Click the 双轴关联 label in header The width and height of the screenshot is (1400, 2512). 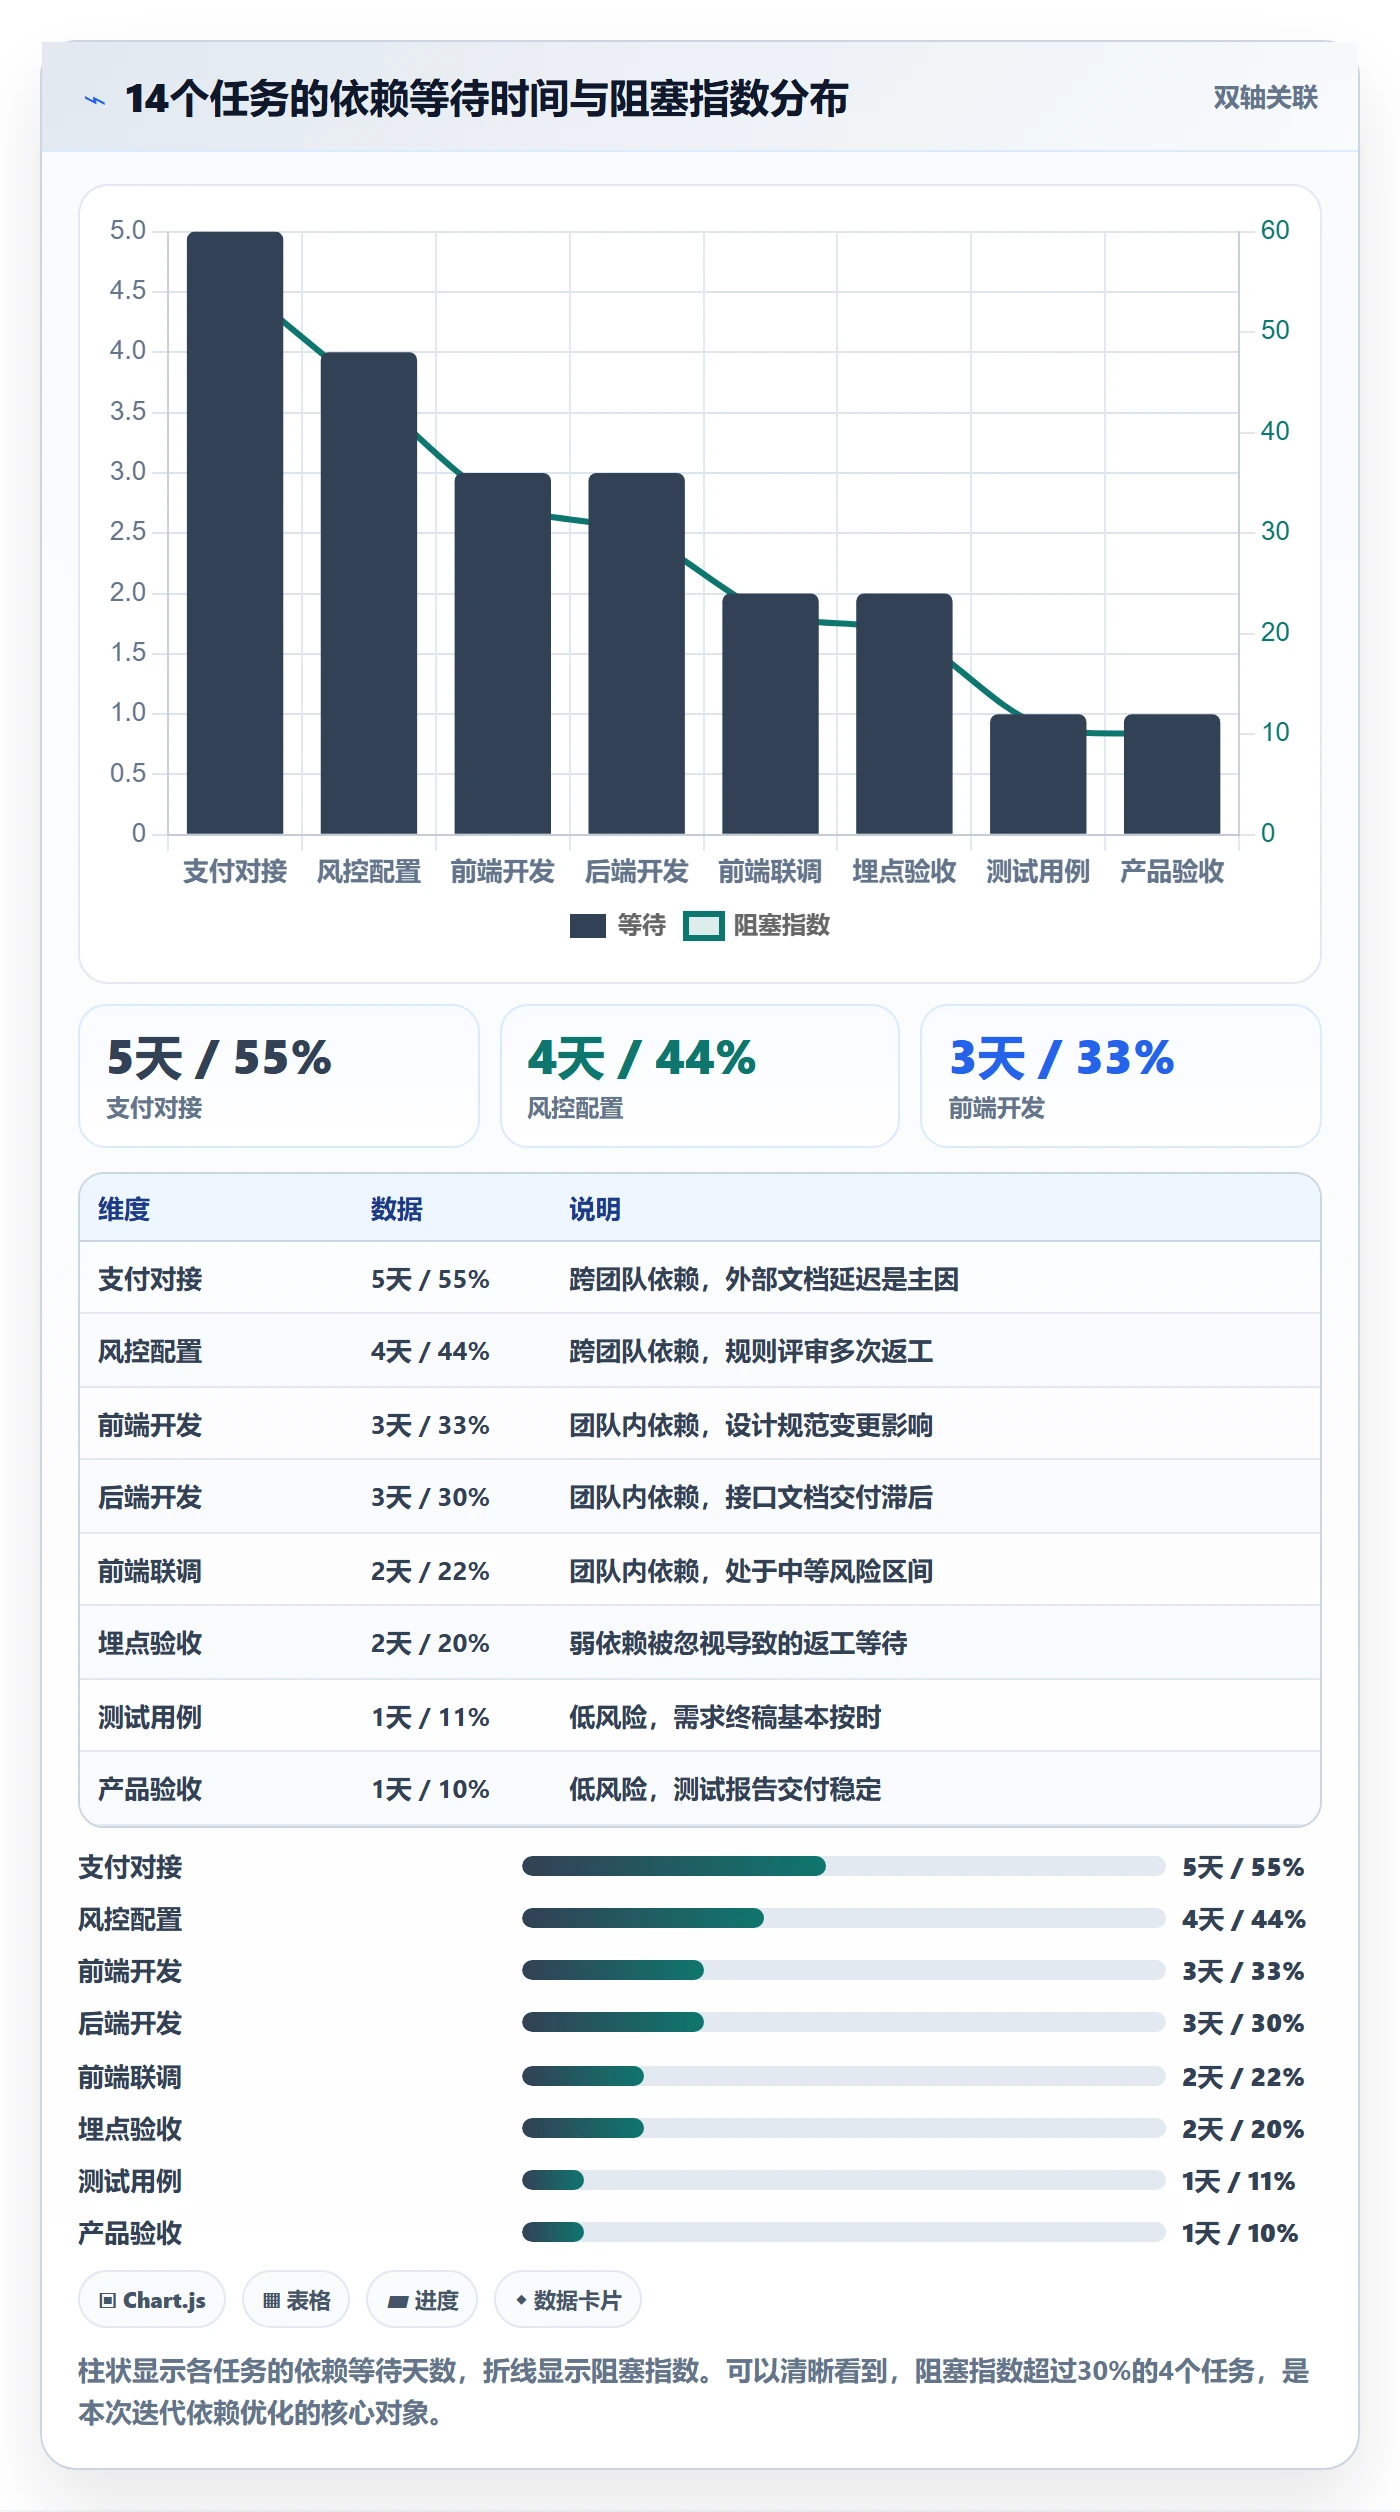tap(1265, 97)
